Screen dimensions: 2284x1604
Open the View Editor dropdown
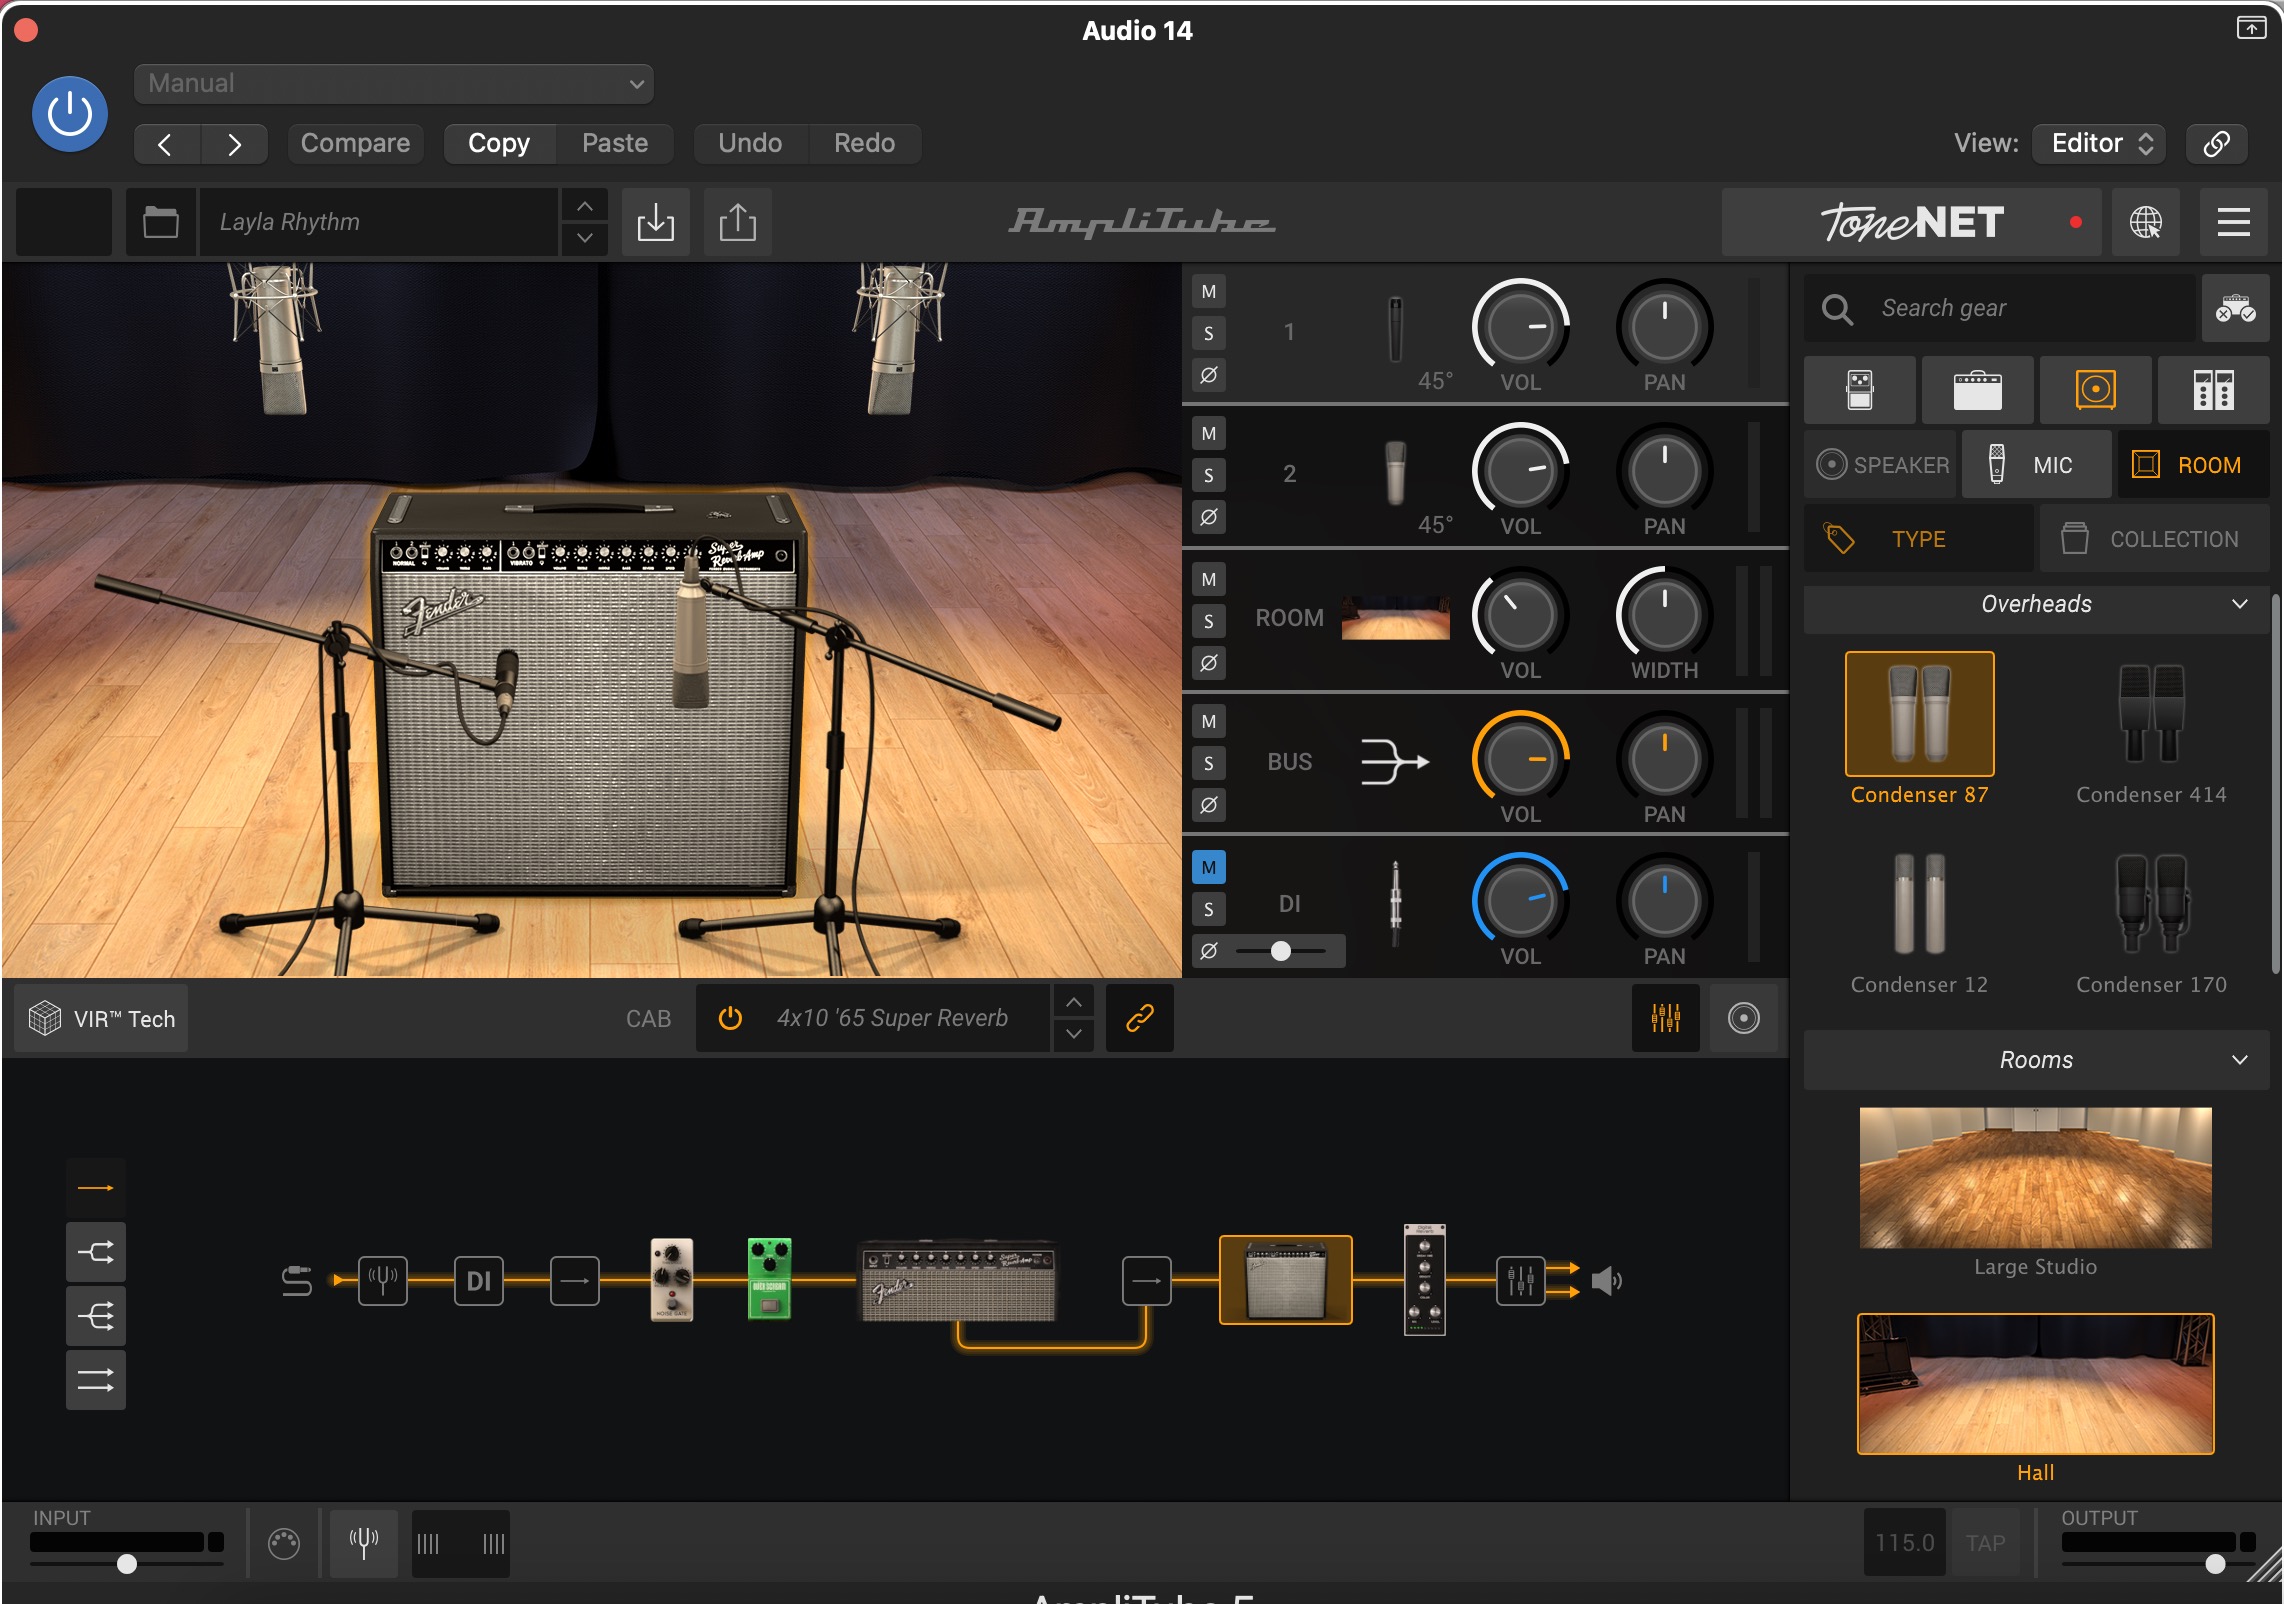[x=2099, y=143]
